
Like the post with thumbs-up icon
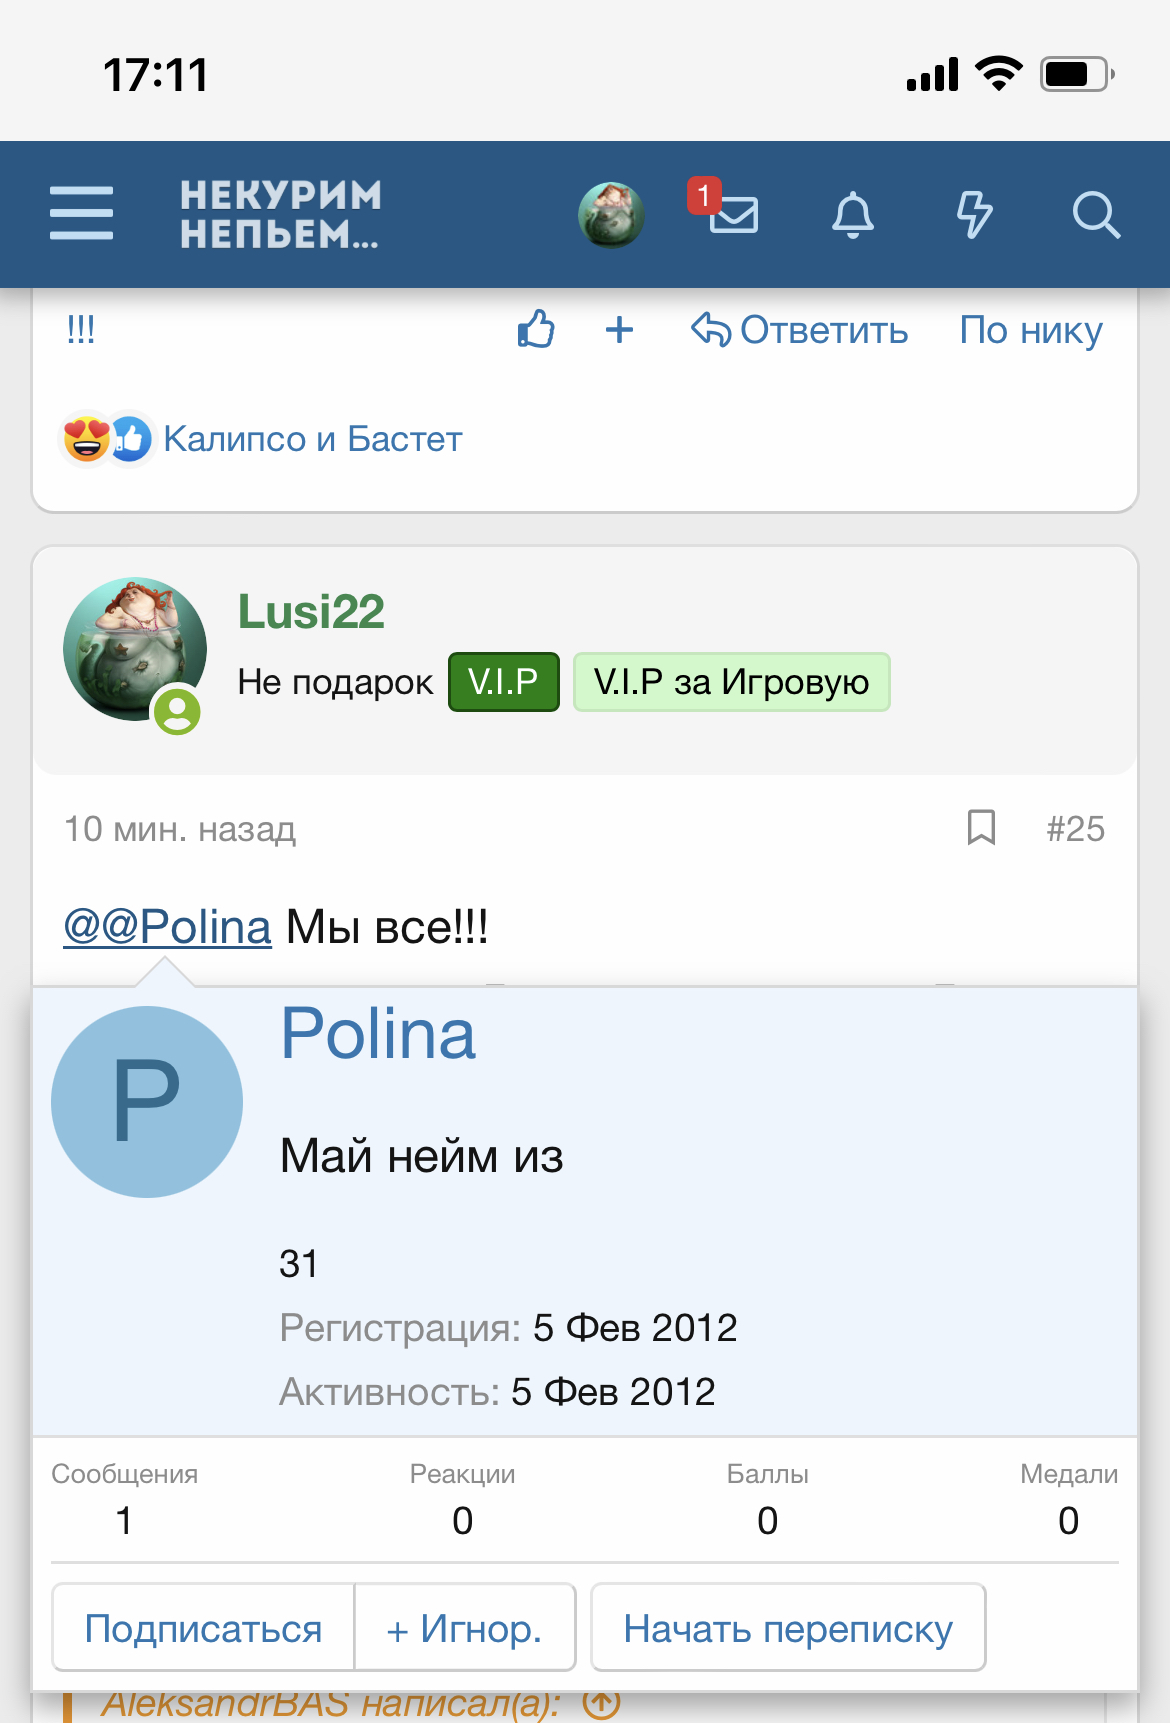coord(536,329)
